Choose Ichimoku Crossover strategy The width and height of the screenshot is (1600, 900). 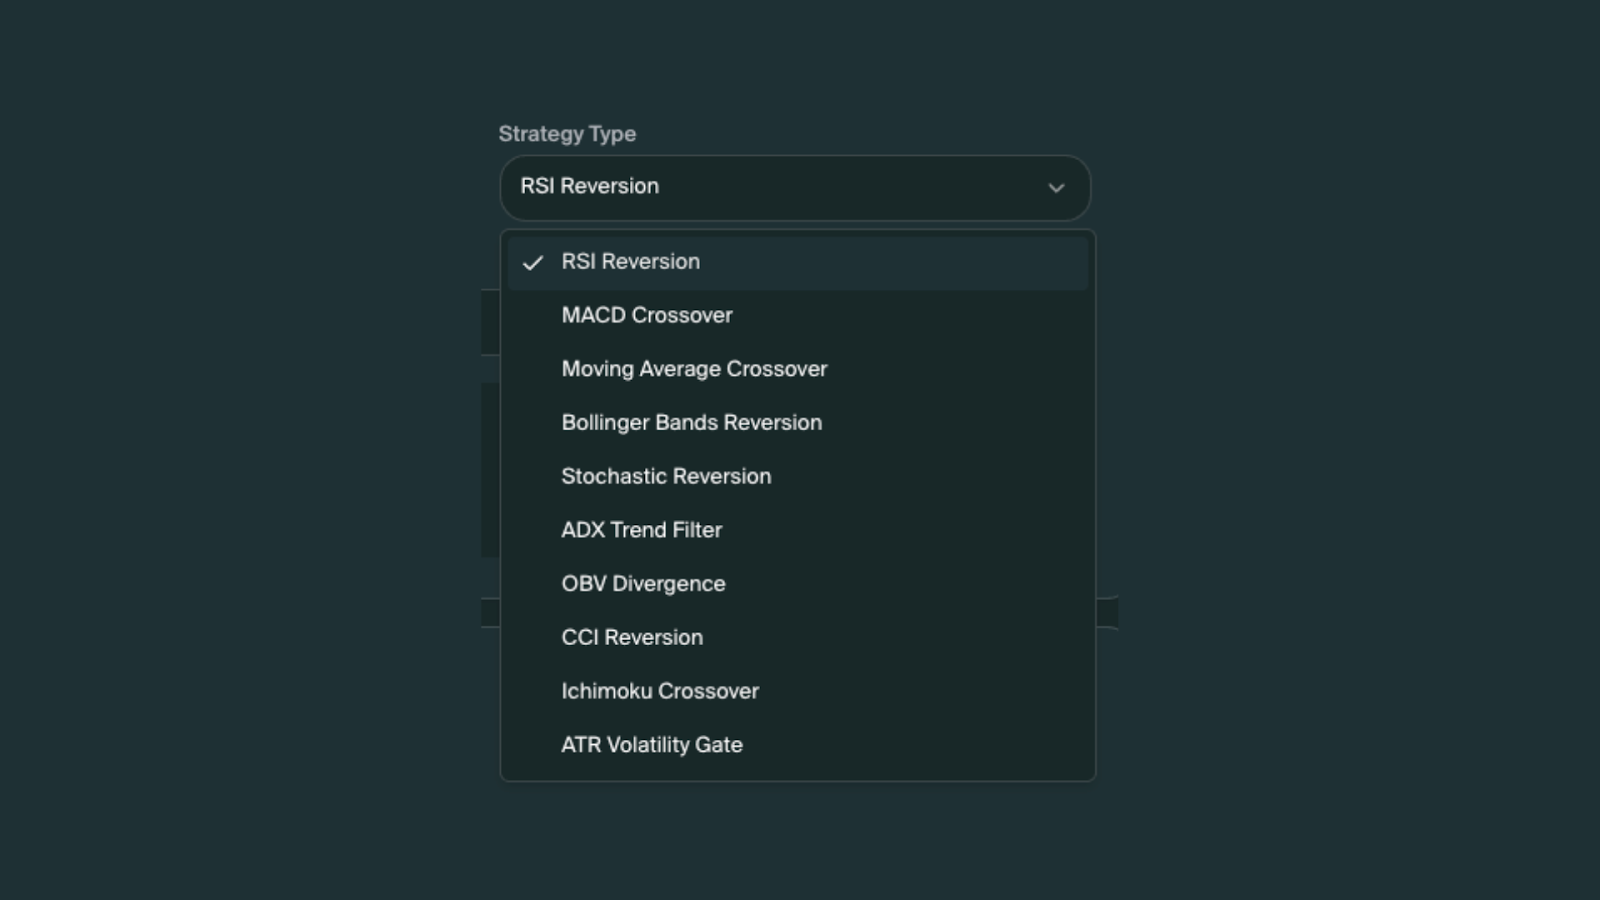(x=798, y=692)
